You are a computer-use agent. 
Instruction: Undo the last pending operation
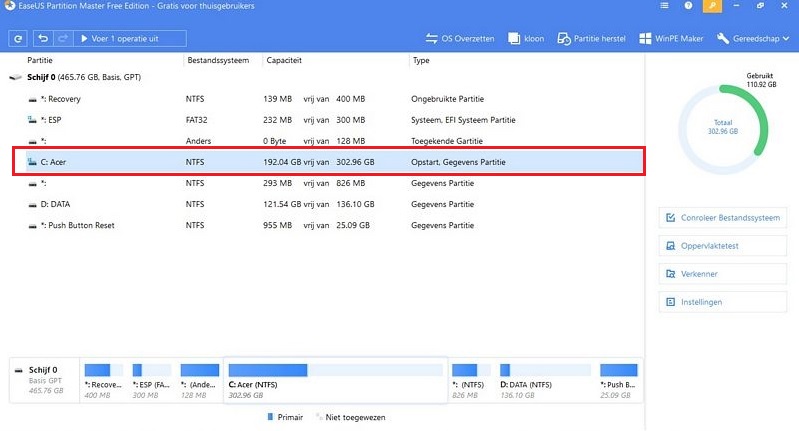(x=43, y=39)
